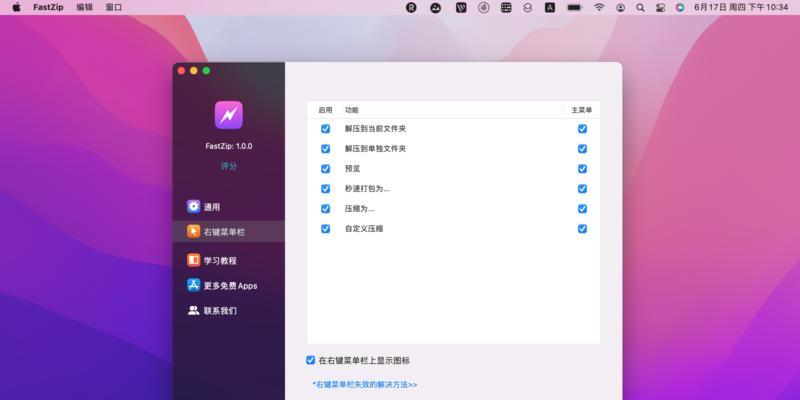Click the Siri icon in menu bar
Screen dimensions: 800x400
pyautogui.click(x=680, y=8)
